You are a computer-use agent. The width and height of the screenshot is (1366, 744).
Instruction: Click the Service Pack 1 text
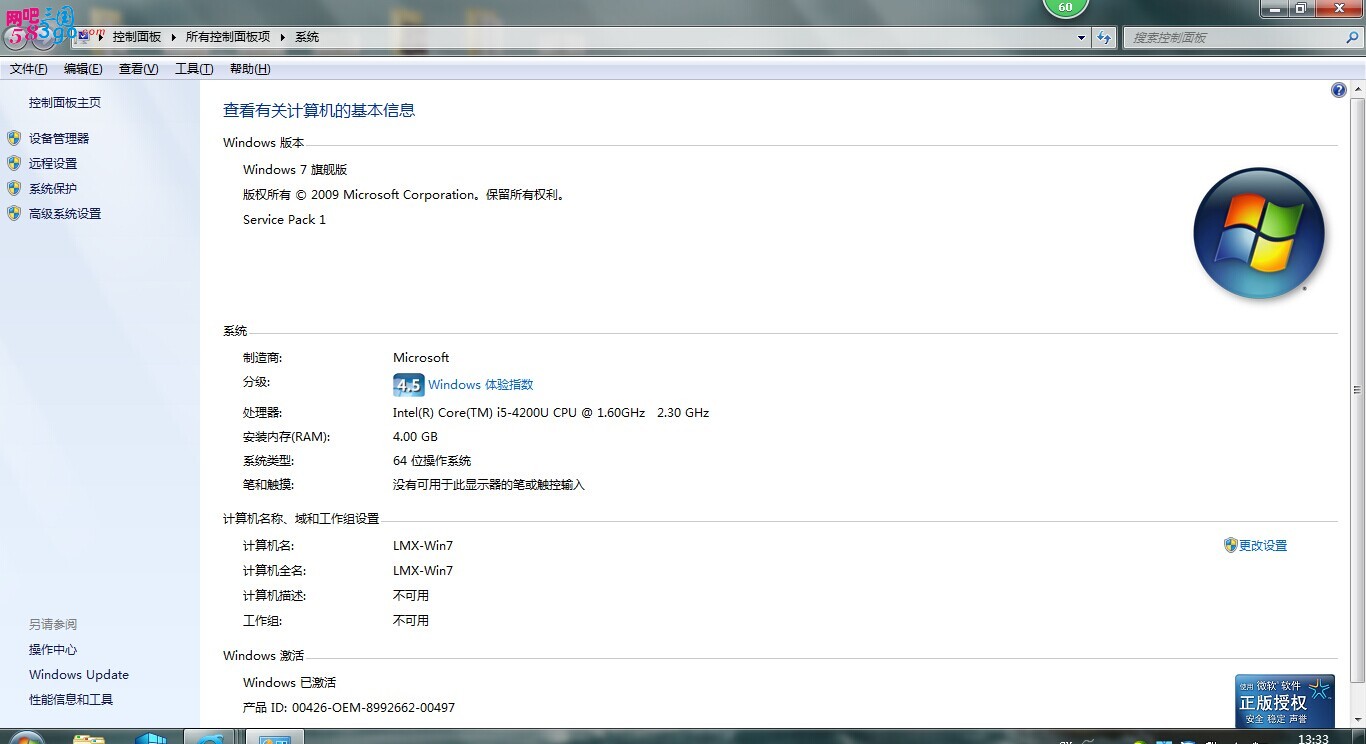pyautogui.click(x=284, y=220)
